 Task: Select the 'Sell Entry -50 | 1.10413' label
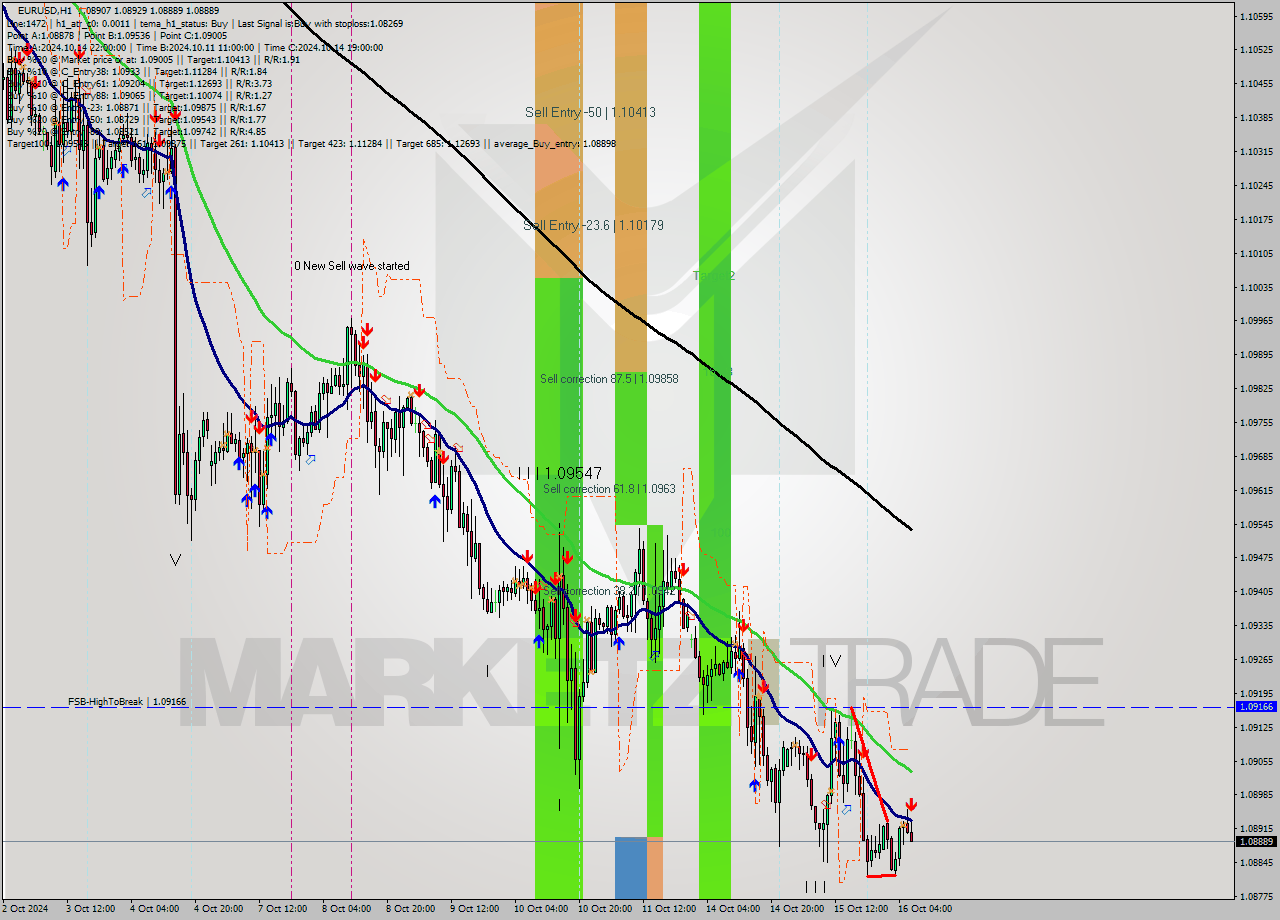click(591, 113)
